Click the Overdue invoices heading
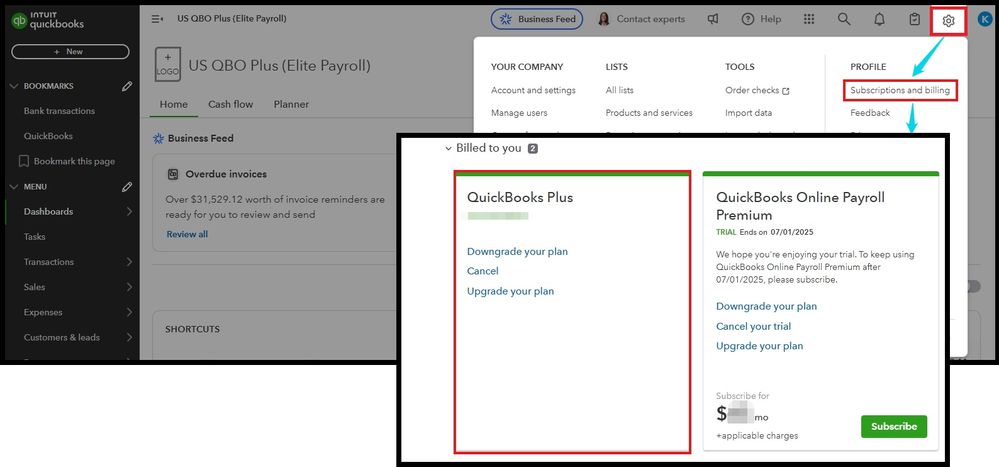 point(226,174)
